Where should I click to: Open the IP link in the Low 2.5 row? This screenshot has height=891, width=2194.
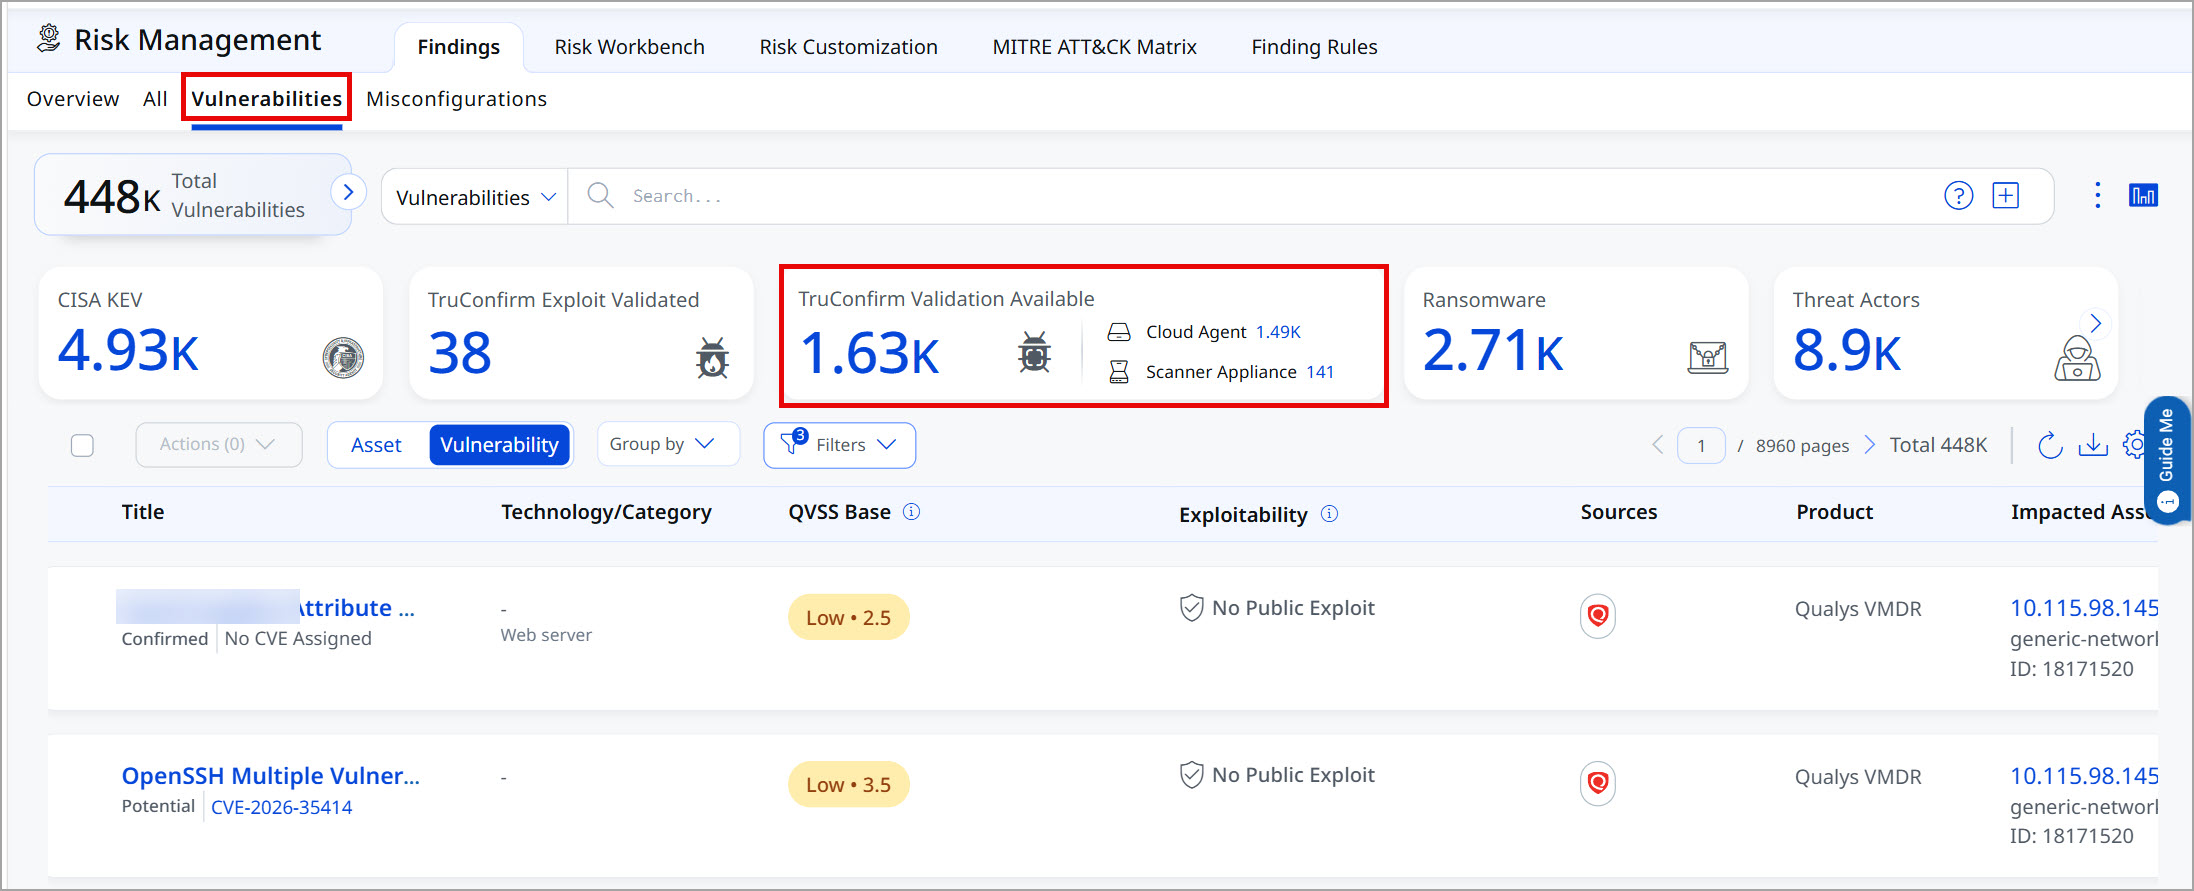point(2084,608)
